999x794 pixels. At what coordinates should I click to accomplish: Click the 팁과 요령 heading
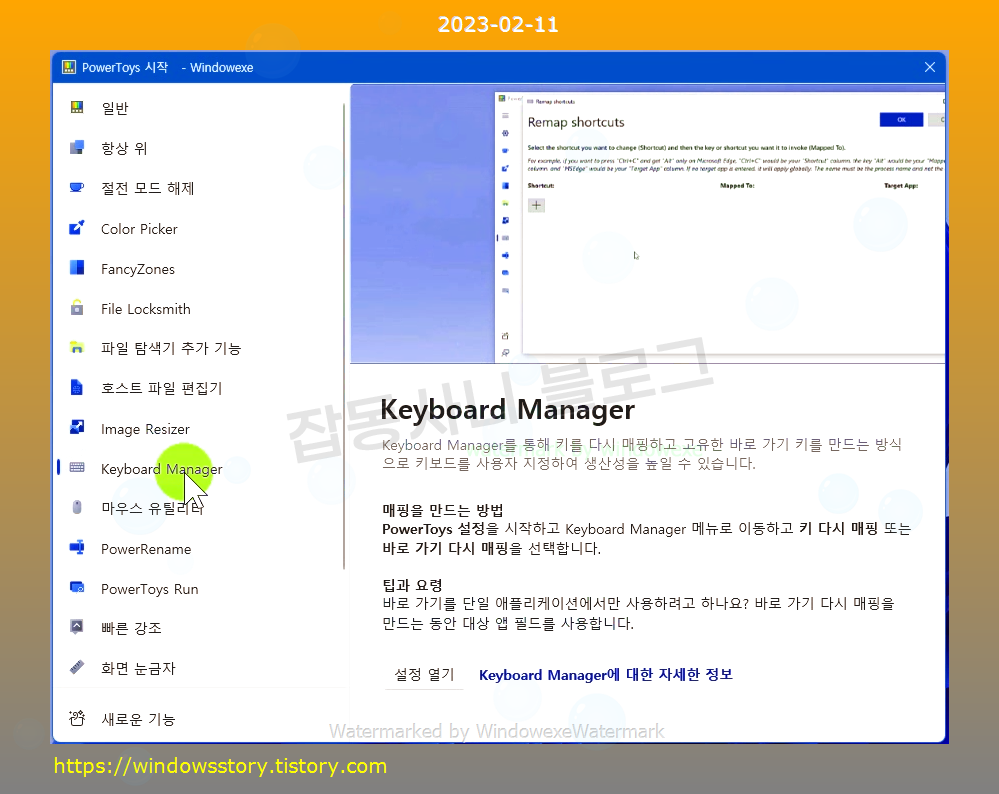click(412, 585)
